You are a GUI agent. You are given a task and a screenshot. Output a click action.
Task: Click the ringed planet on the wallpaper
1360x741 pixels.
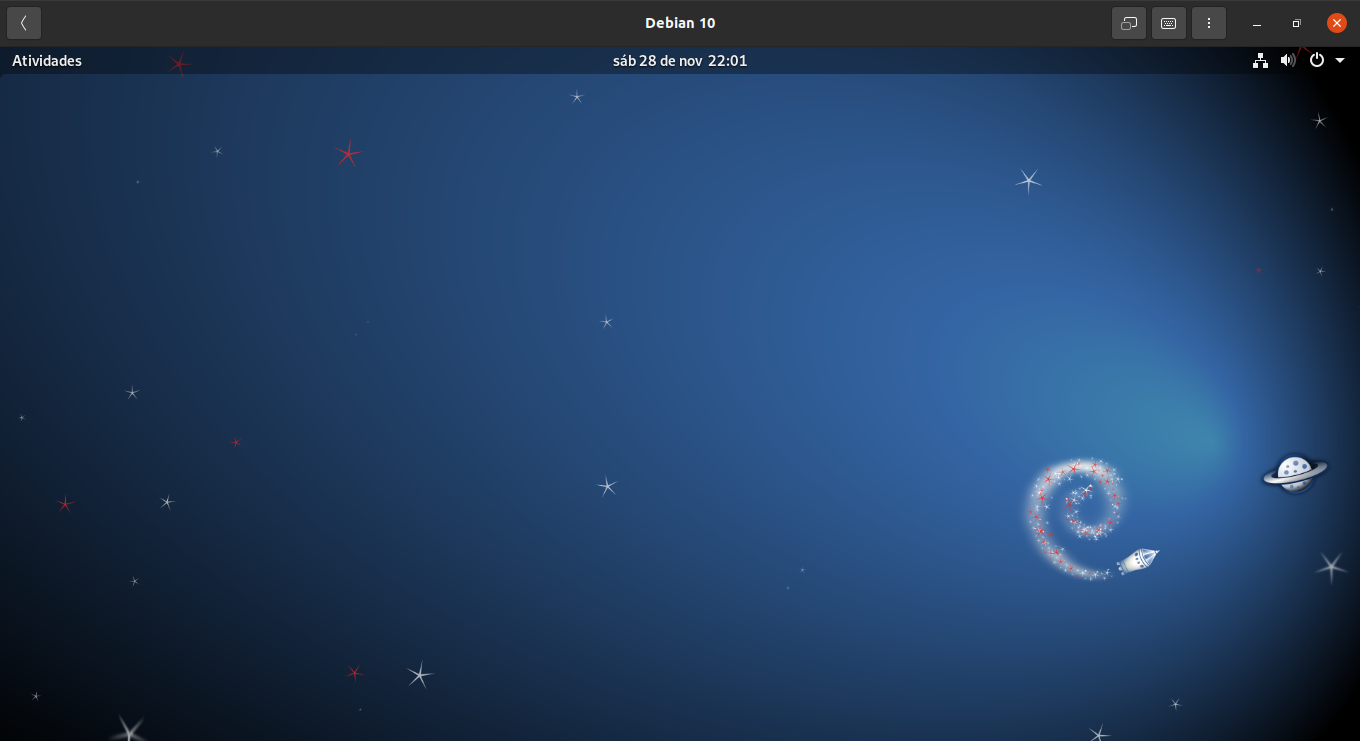[x=1294, y=472]
